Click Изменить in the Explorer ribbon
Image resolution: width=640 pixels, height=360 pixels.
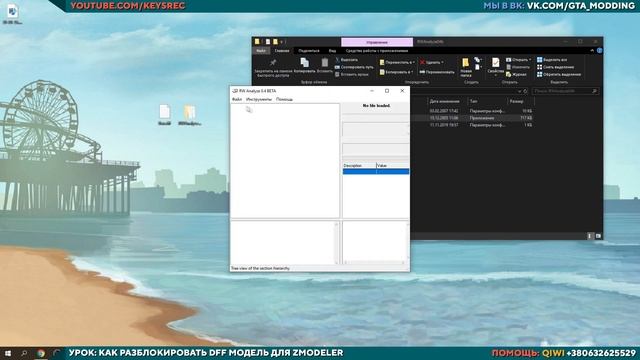point(518,67)
